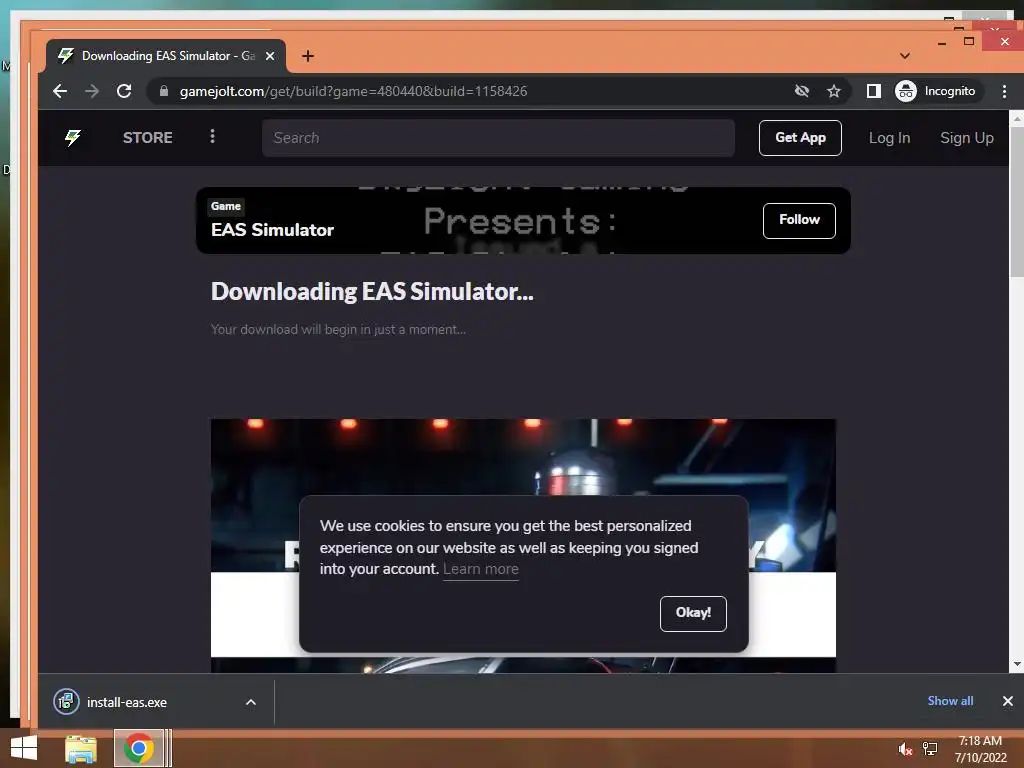This screenshot has height=768, width=1024.
Task: Click the network tray icon
Action: pyautogui.click(x=929, y=749)
